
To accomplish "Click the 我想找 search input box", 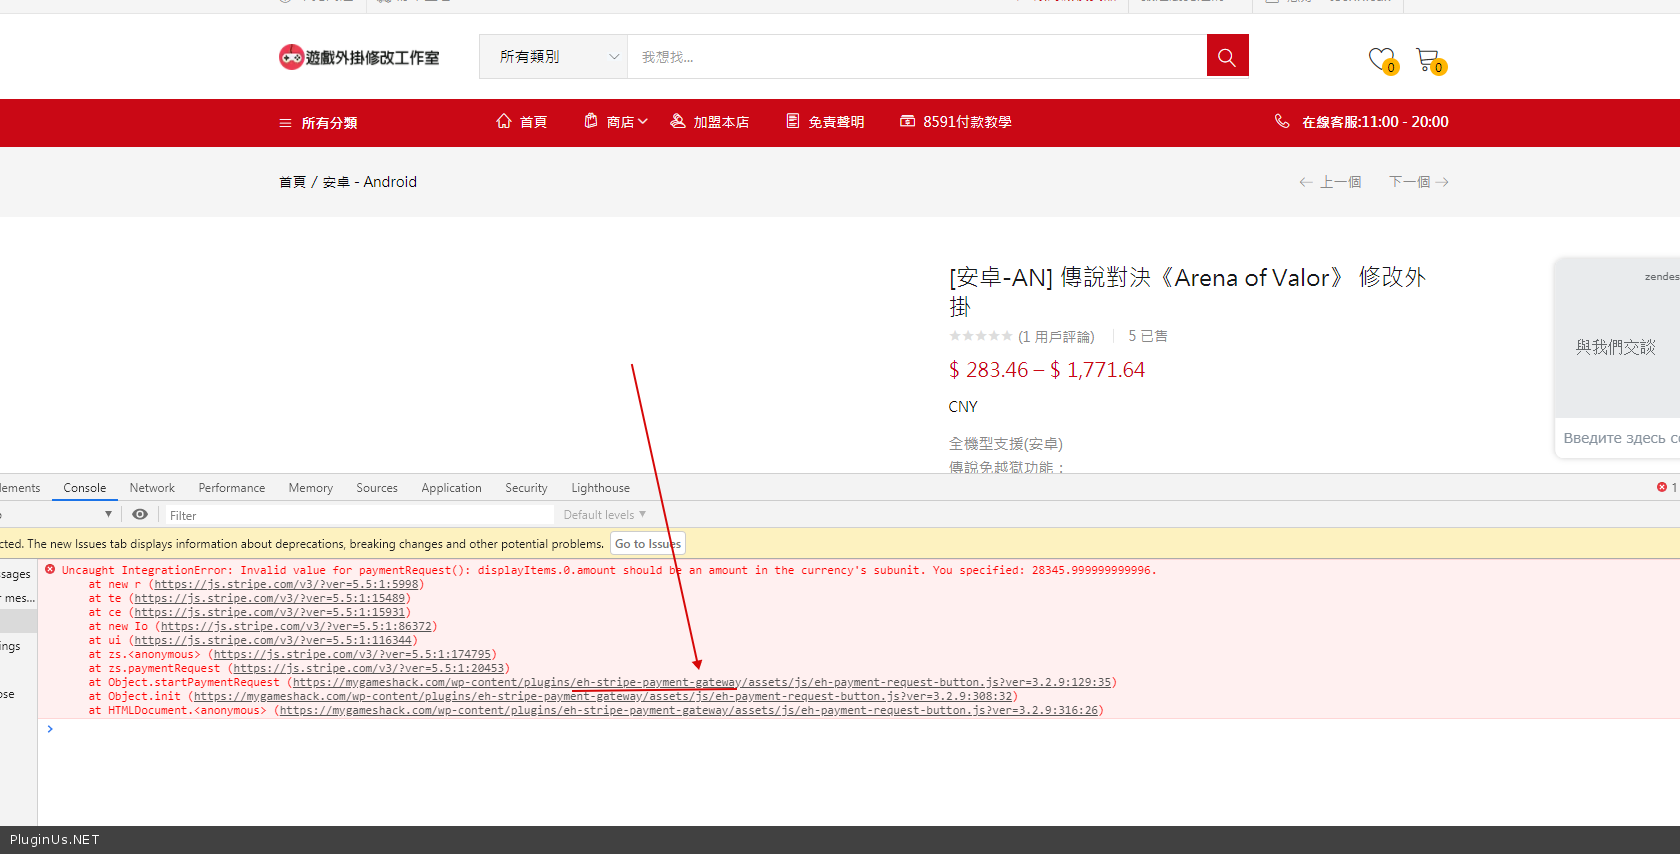I will [x=916, y=57].
